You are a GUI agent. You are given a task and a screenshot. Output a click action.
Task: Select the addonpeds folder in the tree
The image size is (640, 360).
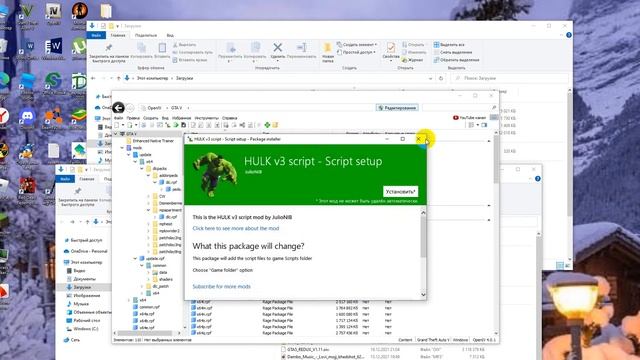pos(168,176)
